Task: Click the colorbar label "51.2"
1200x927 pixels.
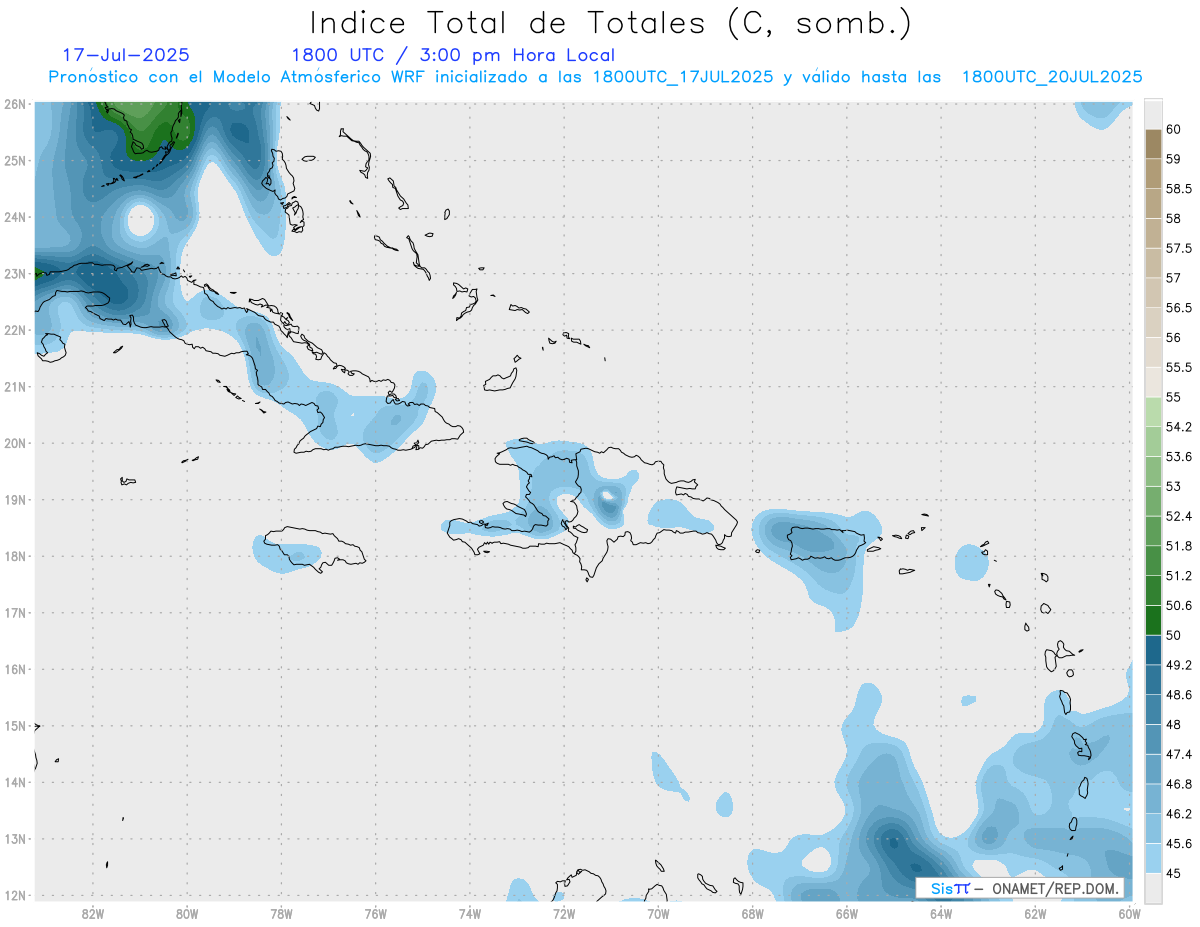Action: 1179,576
